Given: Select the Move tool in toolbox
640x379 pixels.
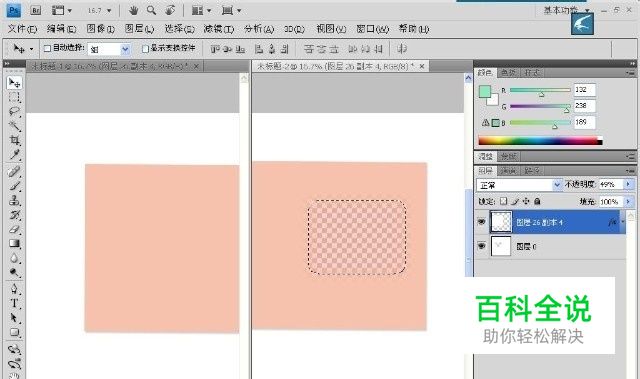Looking at the screenshot, I should [14, 83].
